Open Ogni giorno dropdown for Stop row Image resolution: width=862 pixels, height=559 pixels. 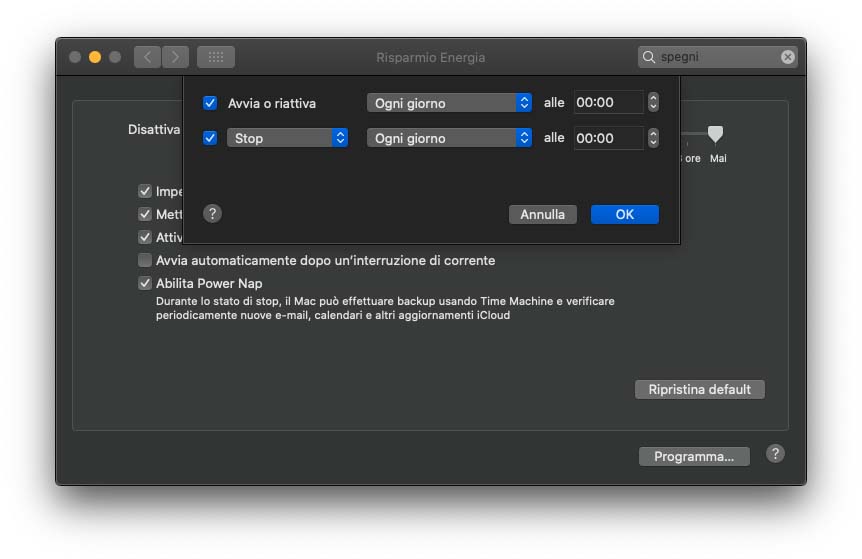(x=449, y=137)
